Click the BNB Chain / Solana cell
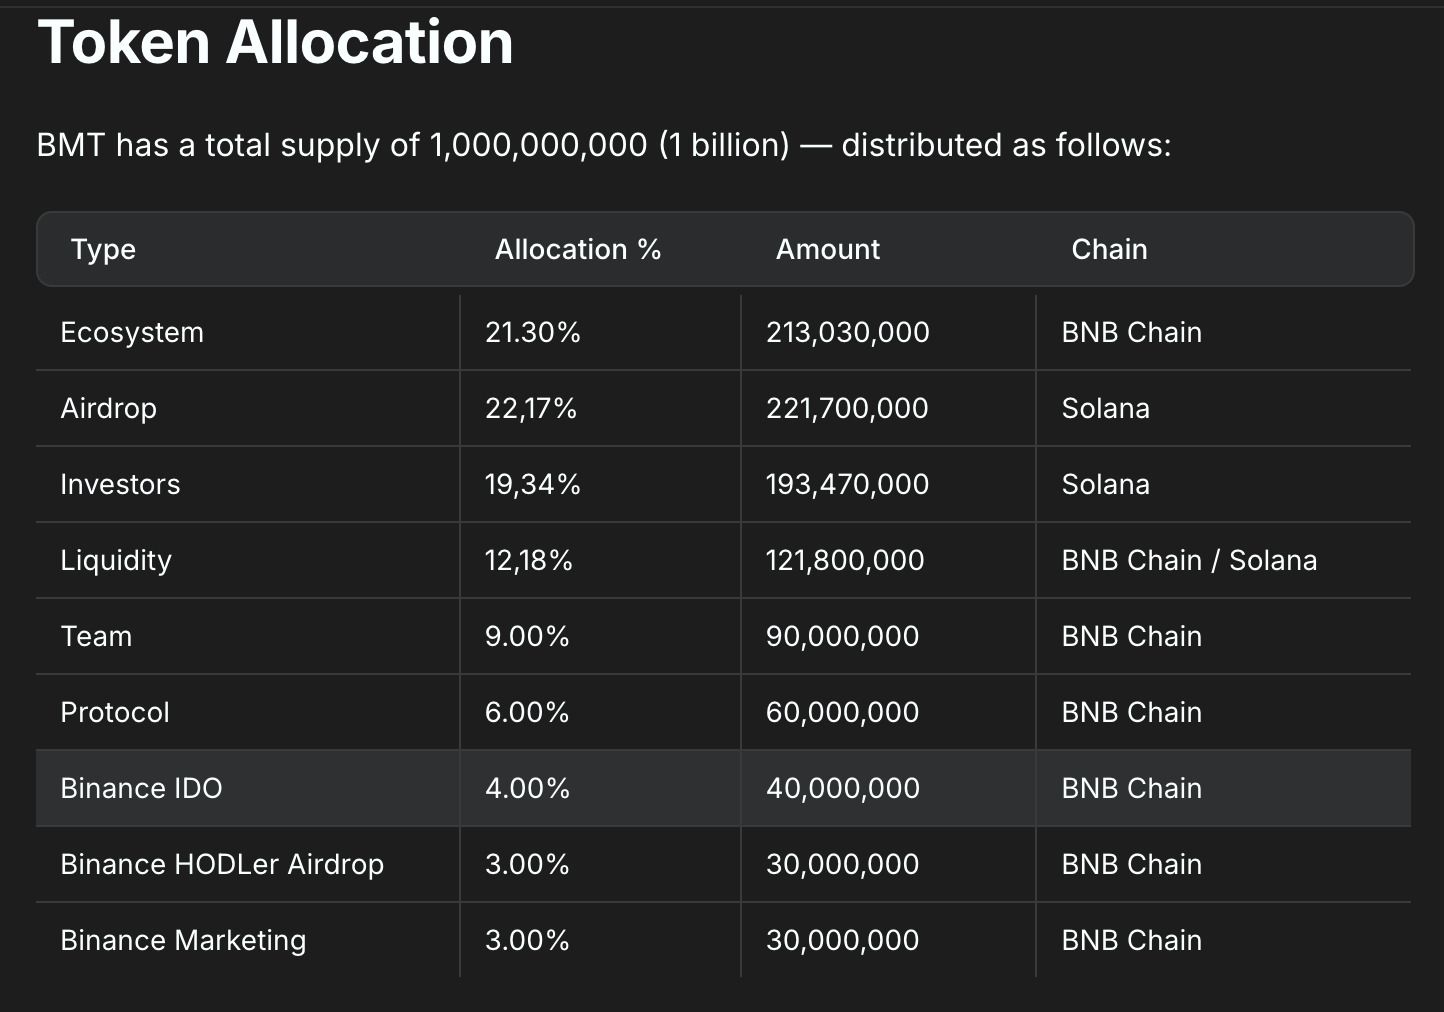This screenshot has height=1012, width=1444. (x=1189, y=560)
